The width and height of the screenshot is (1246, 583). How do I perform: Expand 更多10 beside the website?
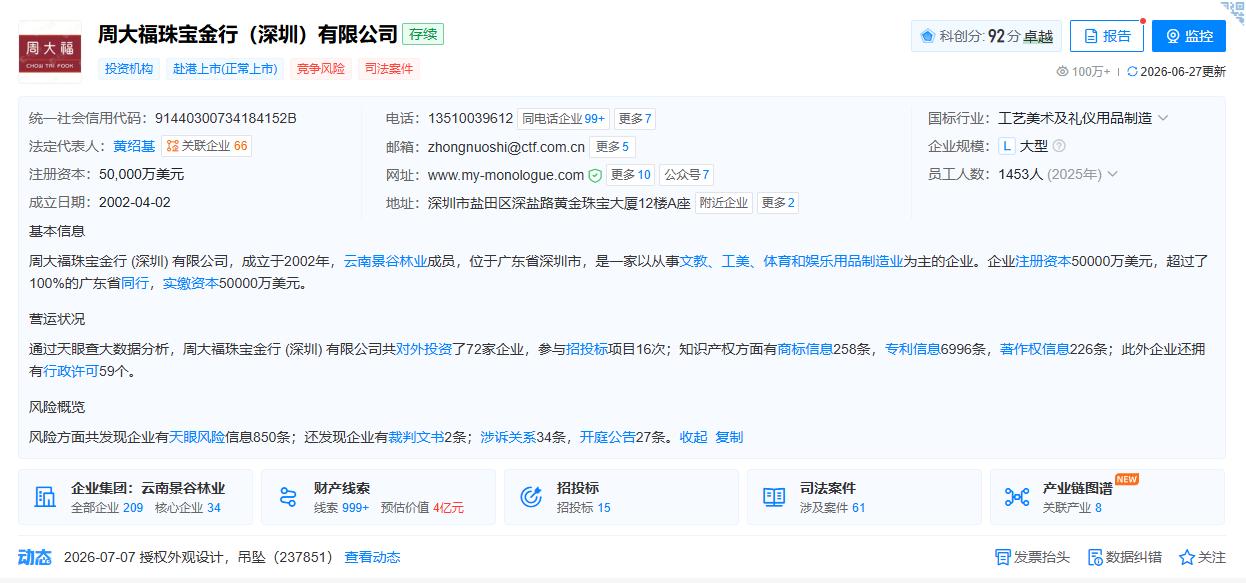(630, 175)
